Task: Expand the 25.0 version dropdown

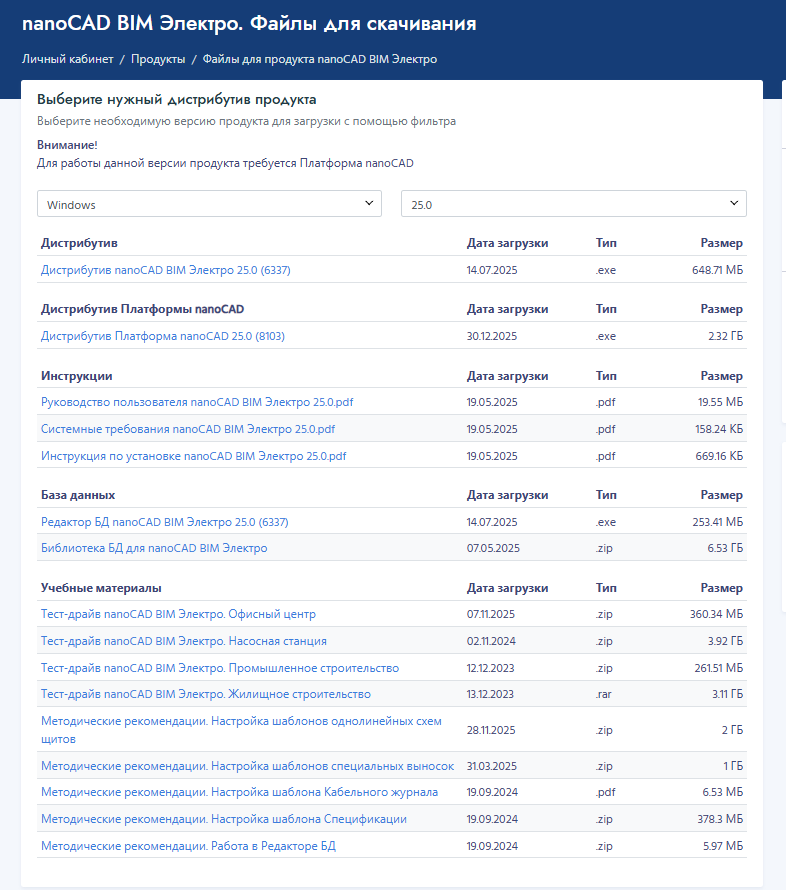Action: pos(573,204)
